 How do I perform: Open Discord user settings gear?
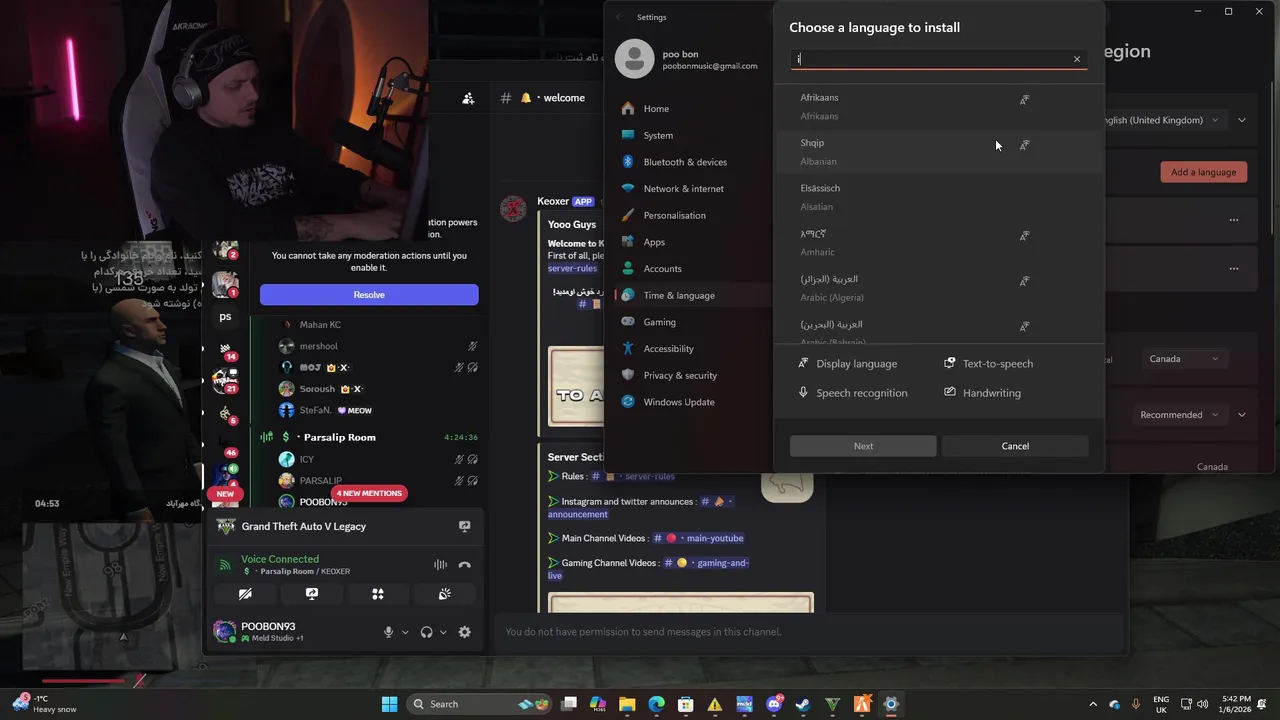coord(464,632)
